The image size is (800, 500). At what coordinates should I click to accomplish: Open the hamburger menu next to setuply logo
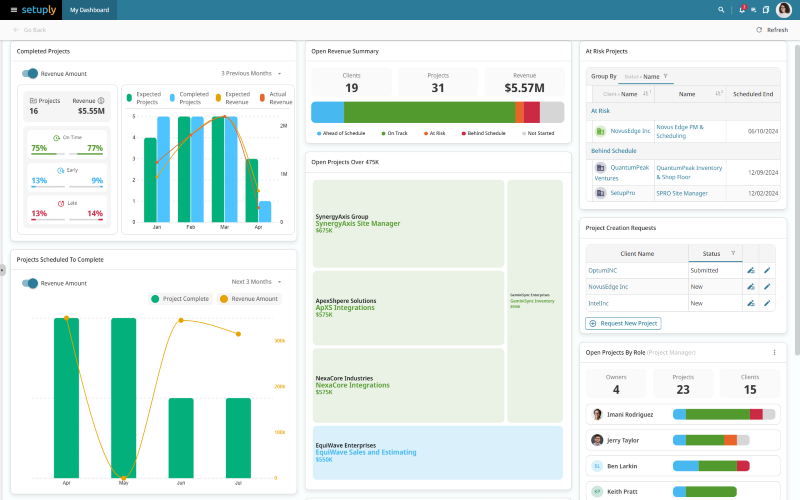14,10
